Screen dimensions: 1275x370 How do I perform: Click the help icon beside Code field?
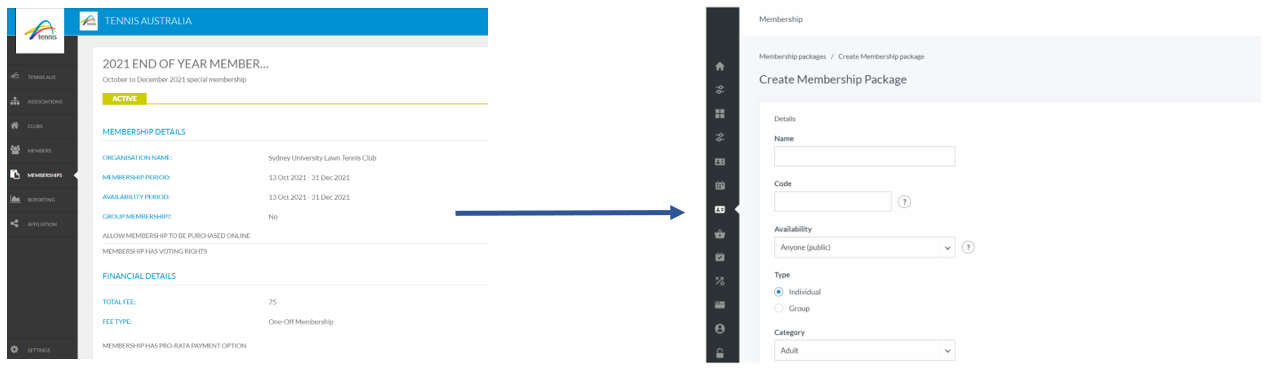pyautogui.click(x=904, y=201)
